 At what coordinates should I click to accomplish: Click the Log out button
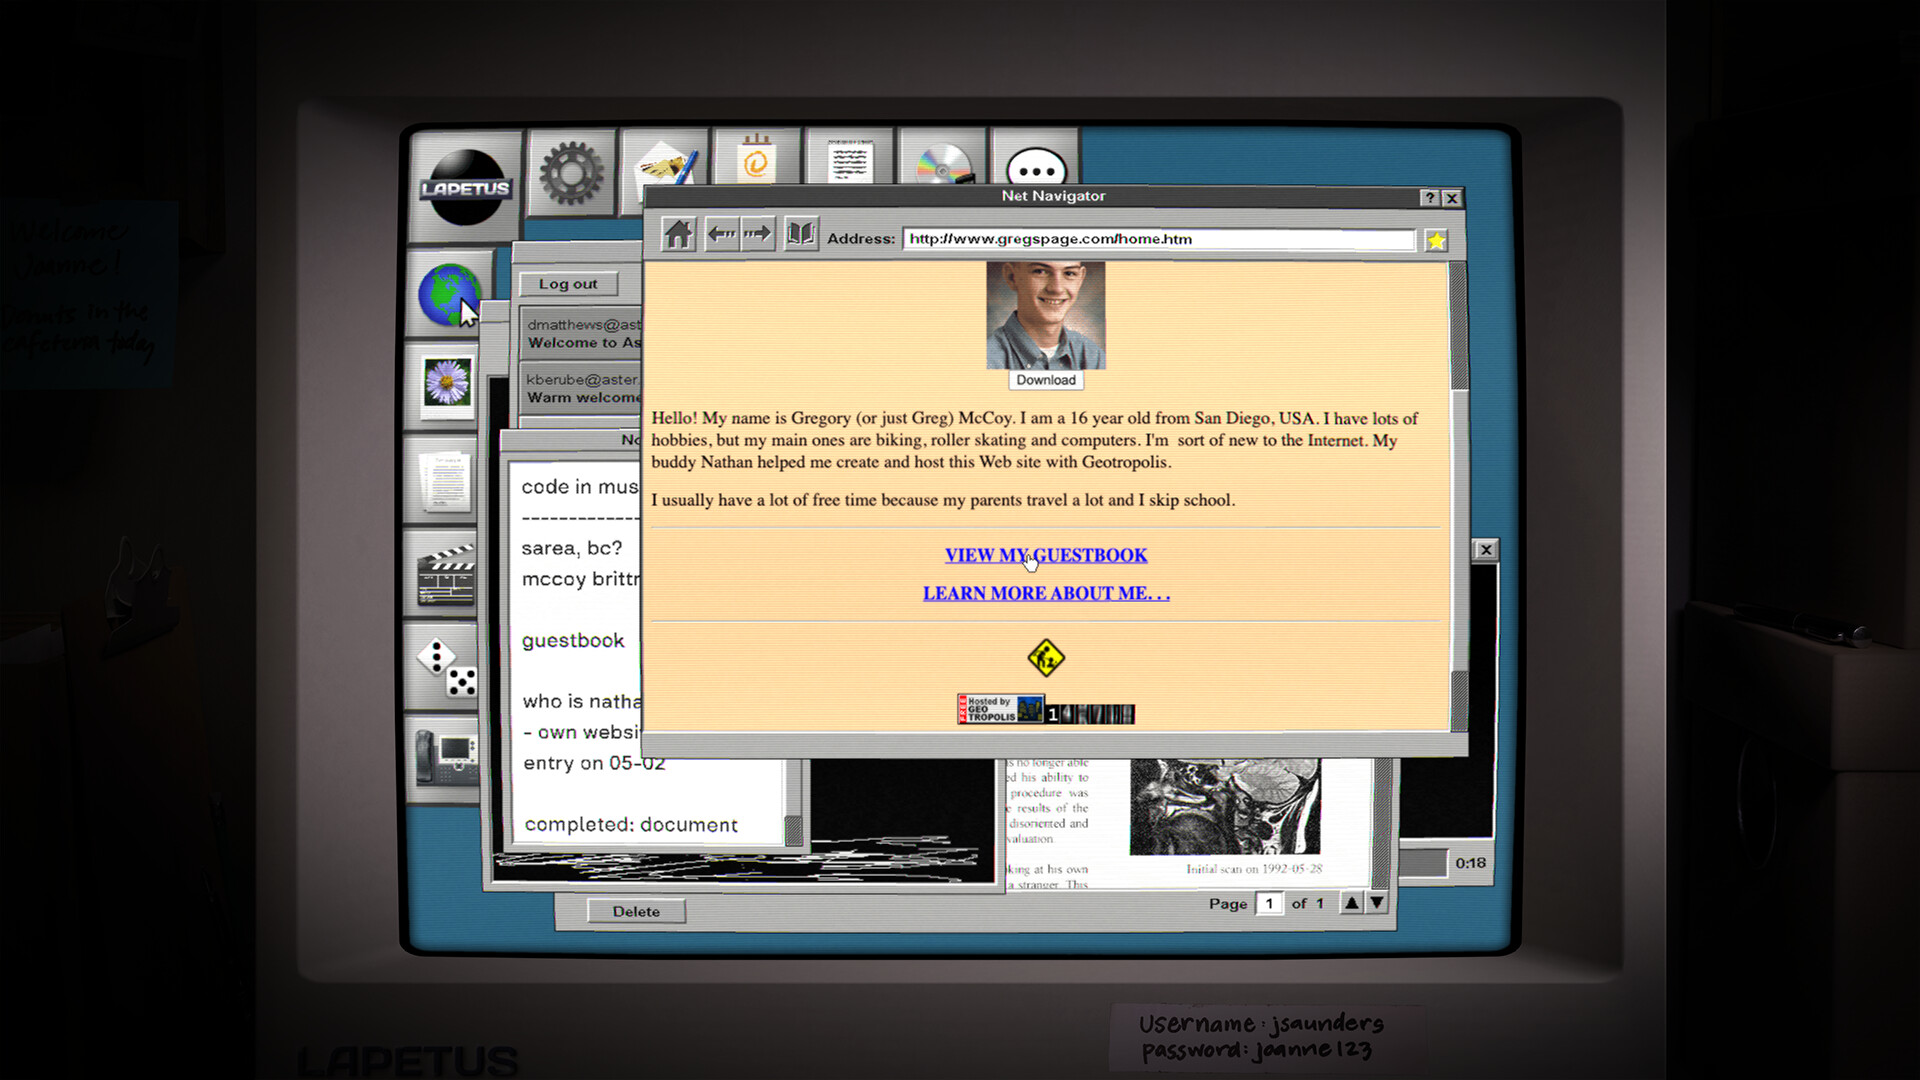568,284
